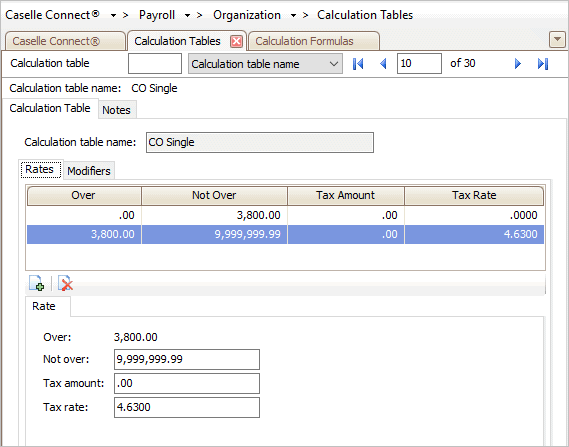Click the Tax rate input field
This screenshot has height=447, width=569.
(x=187, y=407)
